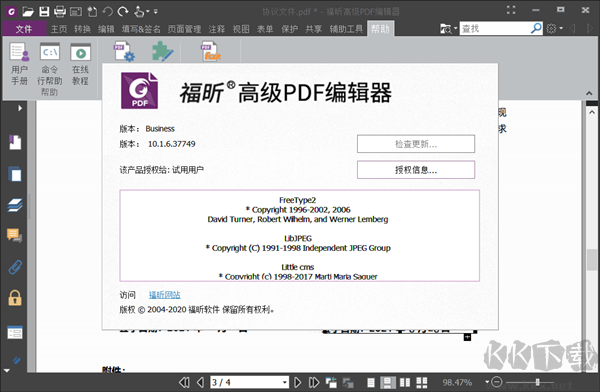
Task: Open the Bookmarks panel in sidebar
Action: 15,142
